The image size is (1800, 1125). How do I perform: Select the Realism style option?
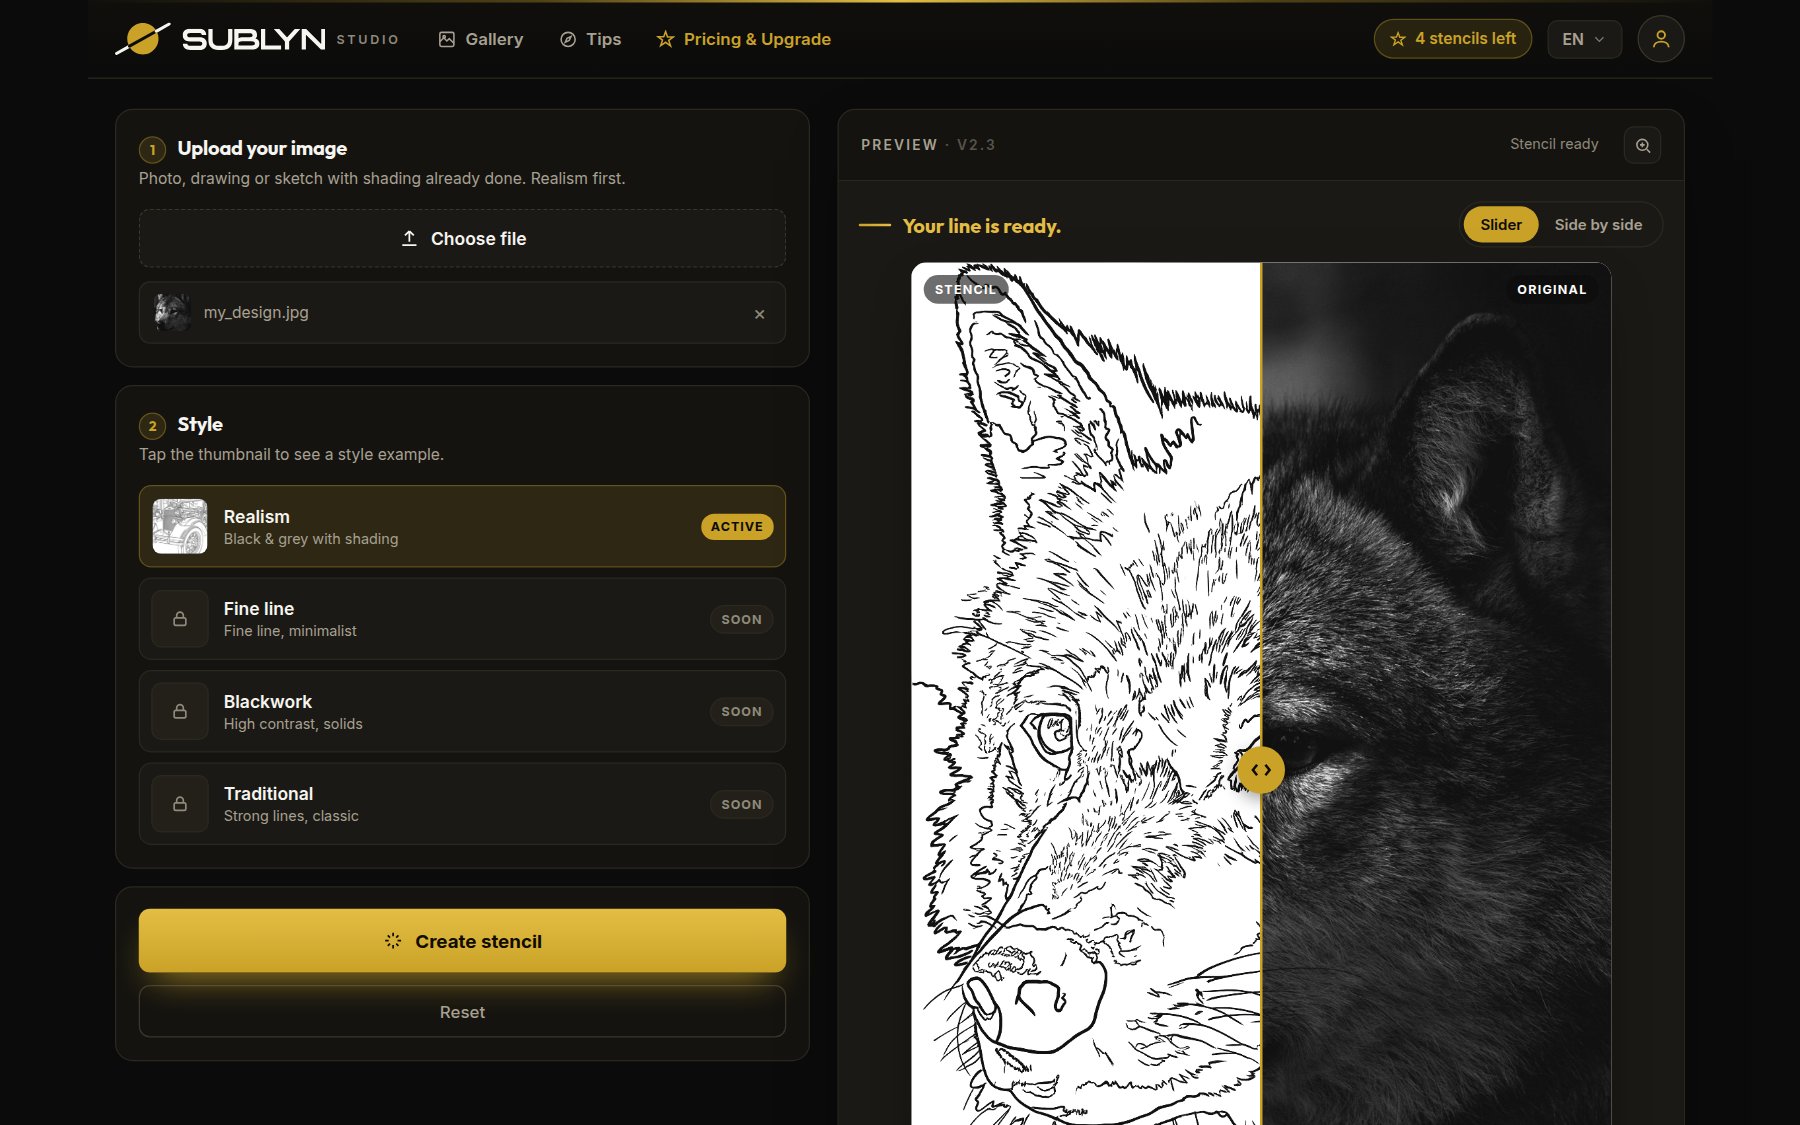tap(462, 526)
